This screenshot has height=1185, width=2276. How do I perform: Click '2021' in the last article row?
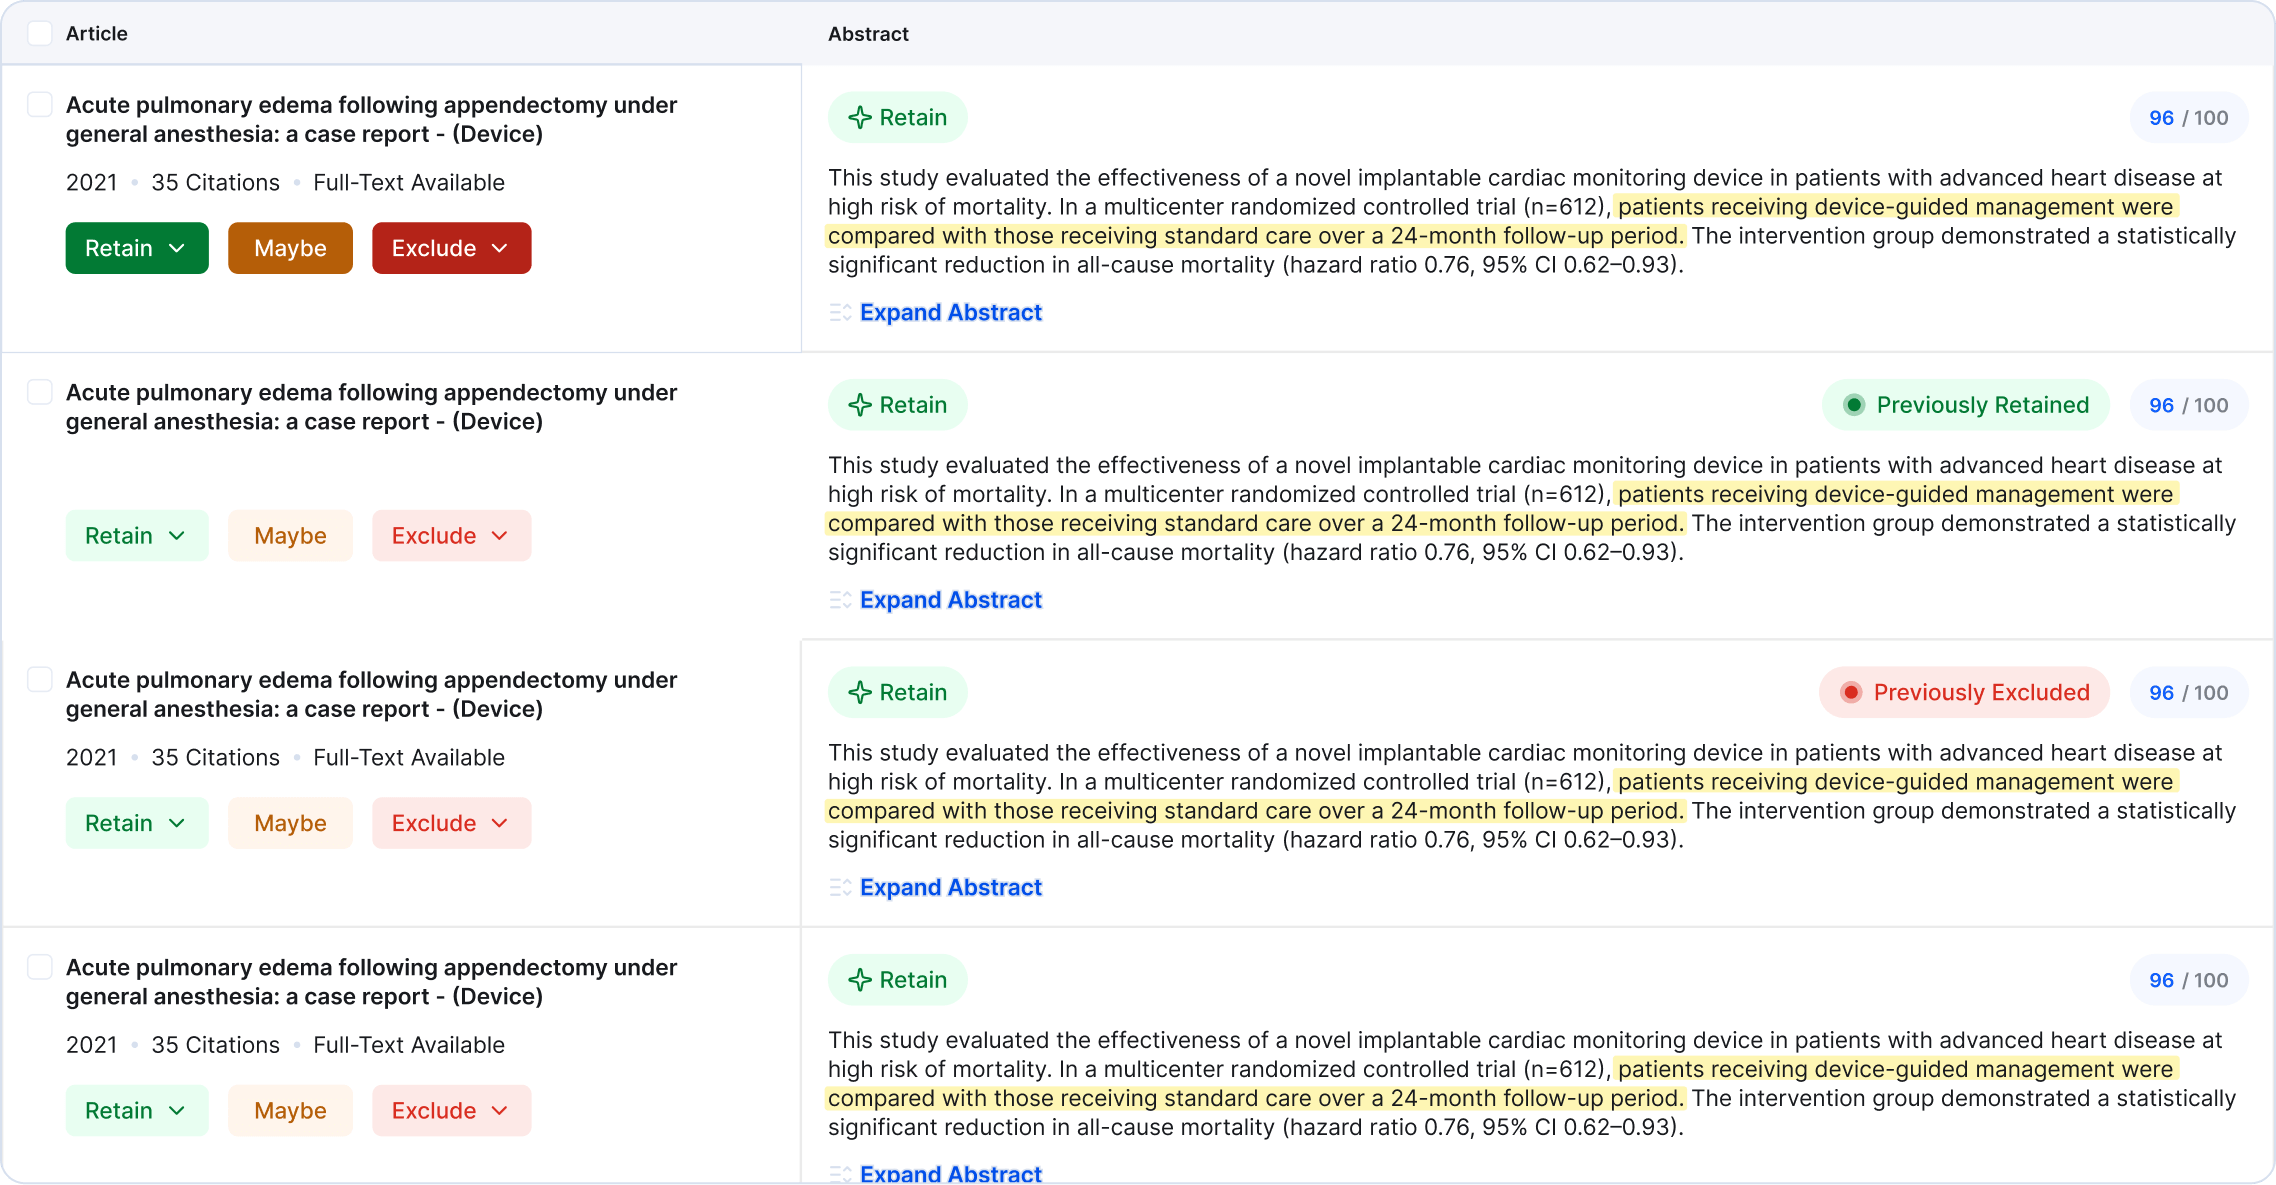point(91,1044)
